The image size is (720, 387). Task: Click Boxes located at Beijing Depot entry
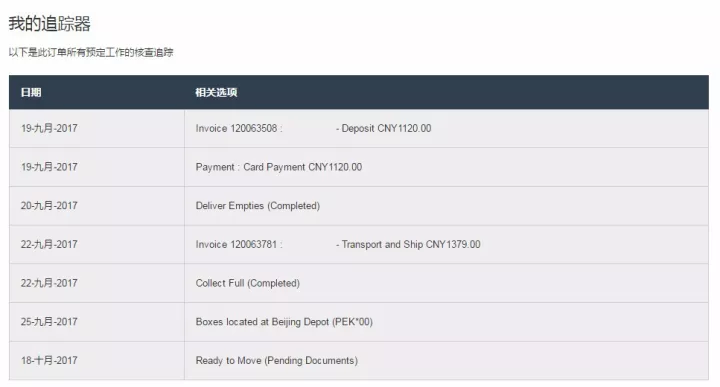click(284, 322)
